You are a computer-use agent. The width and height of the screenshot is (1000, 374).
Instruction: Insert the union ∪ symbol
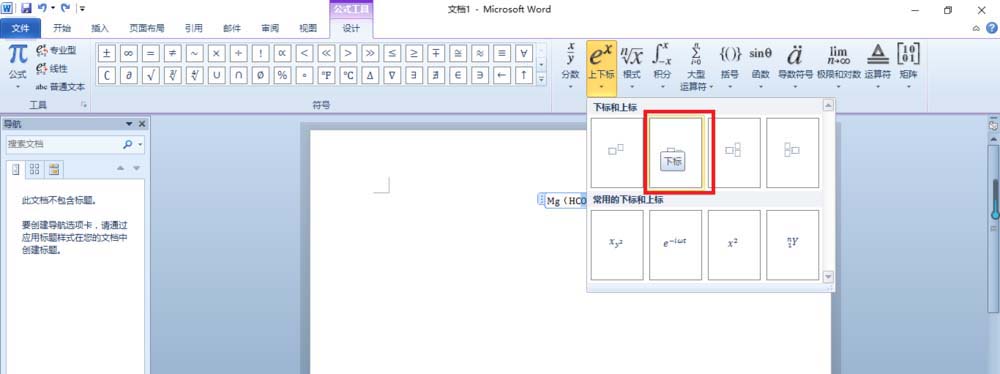[216, 75]
